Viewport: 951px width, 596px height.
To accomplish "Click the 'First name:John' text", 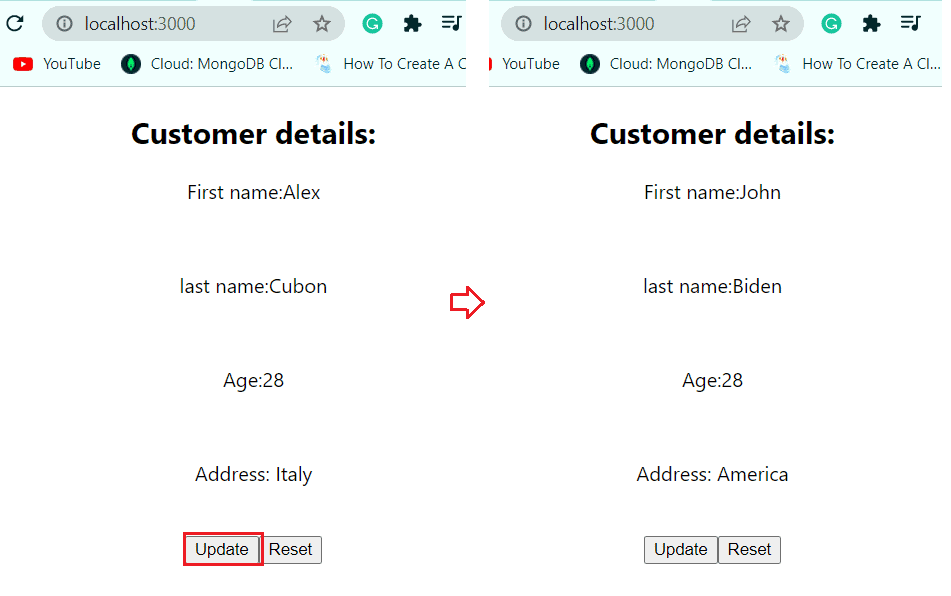I will (x=713, y=192).
